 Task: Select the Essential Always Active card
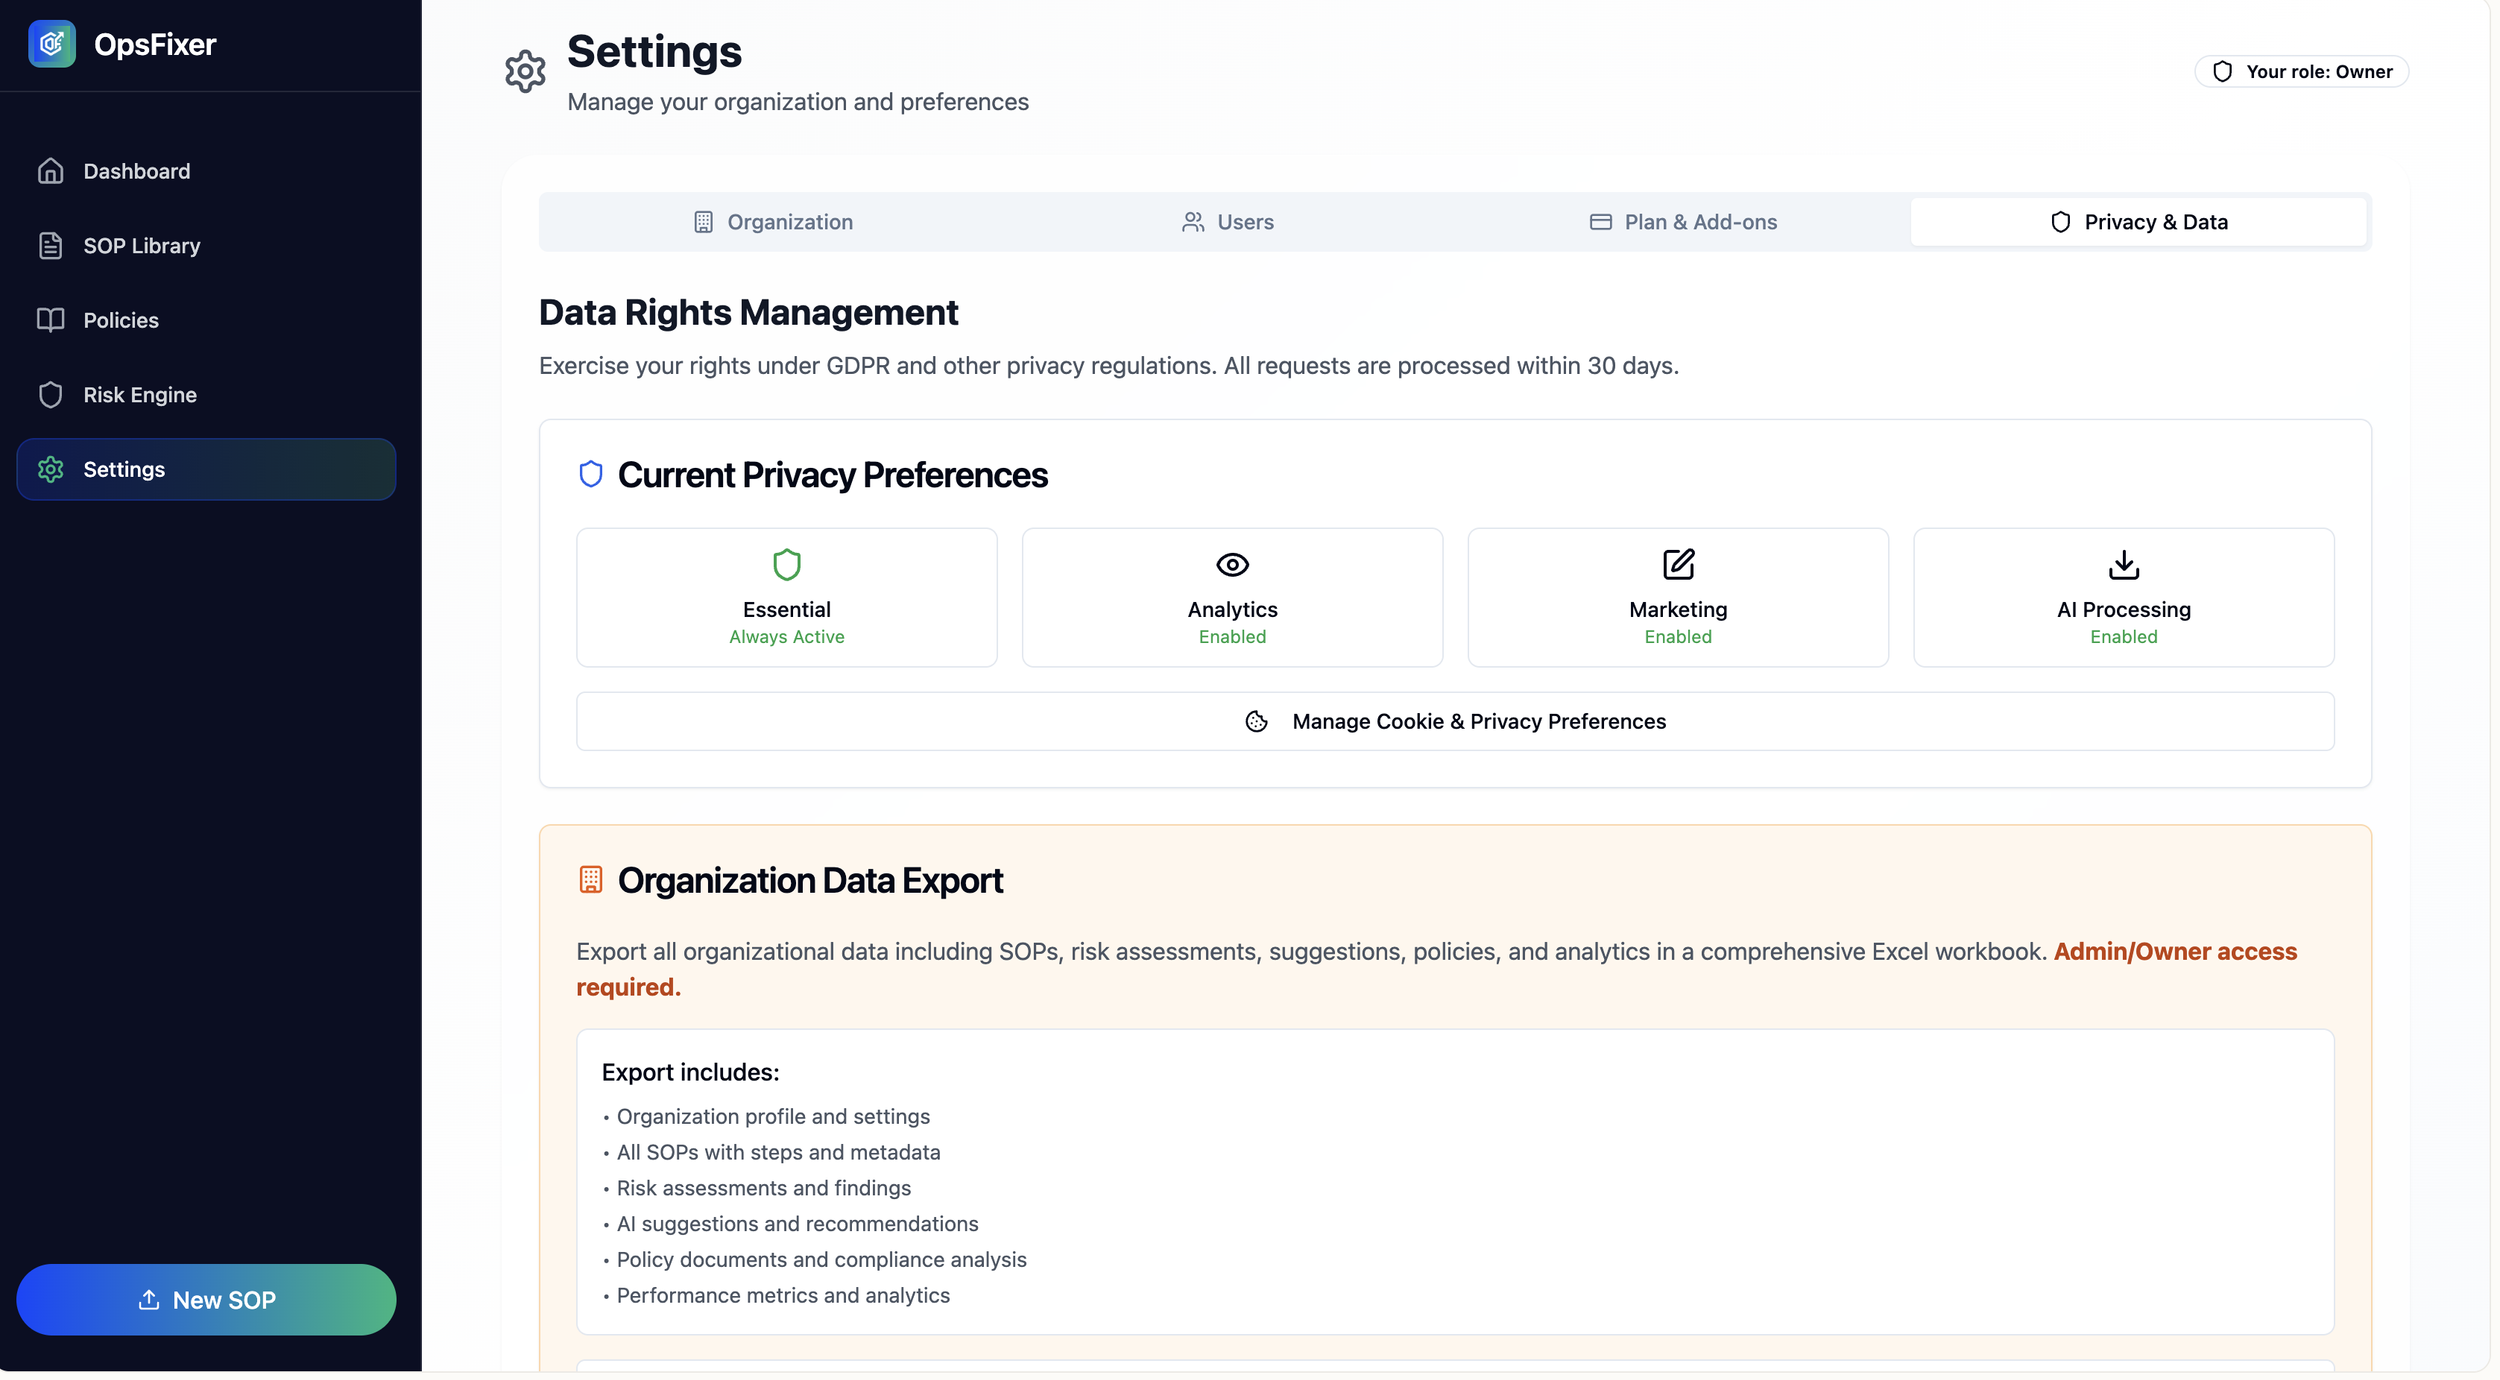786,598
